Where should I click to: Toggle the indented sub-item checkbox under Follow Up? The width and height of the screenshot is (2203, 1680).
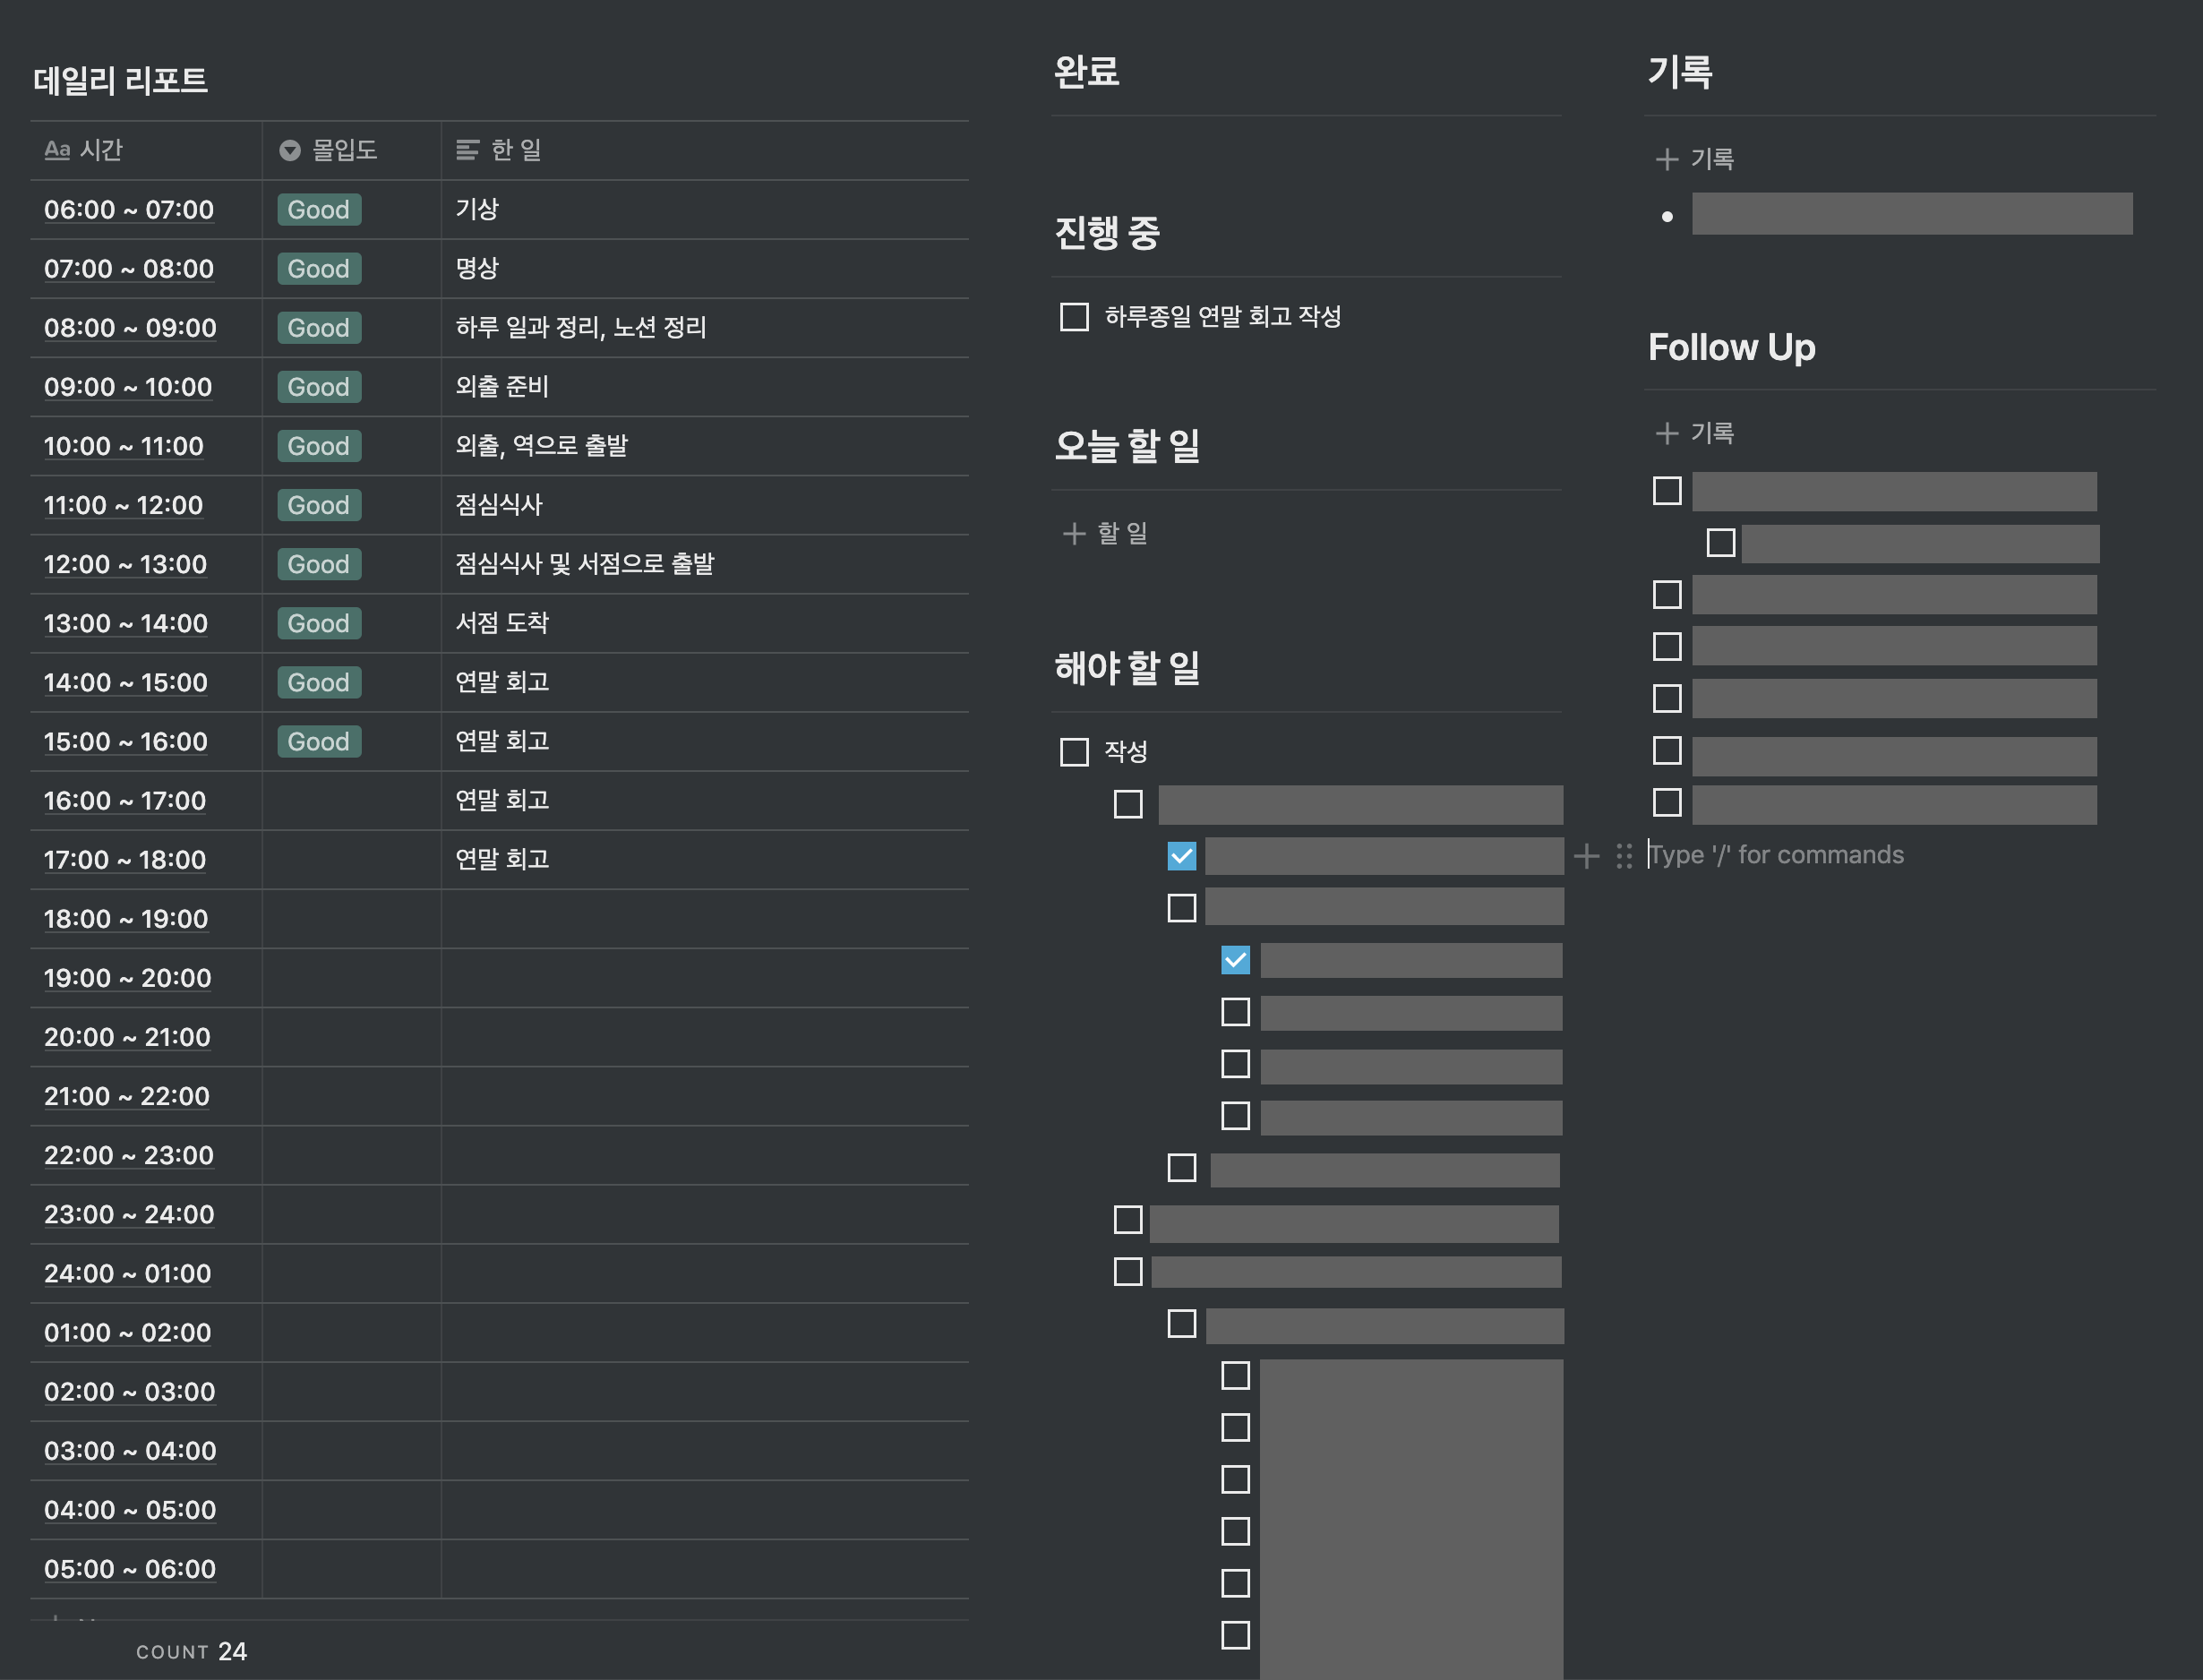coord(1720,543)
